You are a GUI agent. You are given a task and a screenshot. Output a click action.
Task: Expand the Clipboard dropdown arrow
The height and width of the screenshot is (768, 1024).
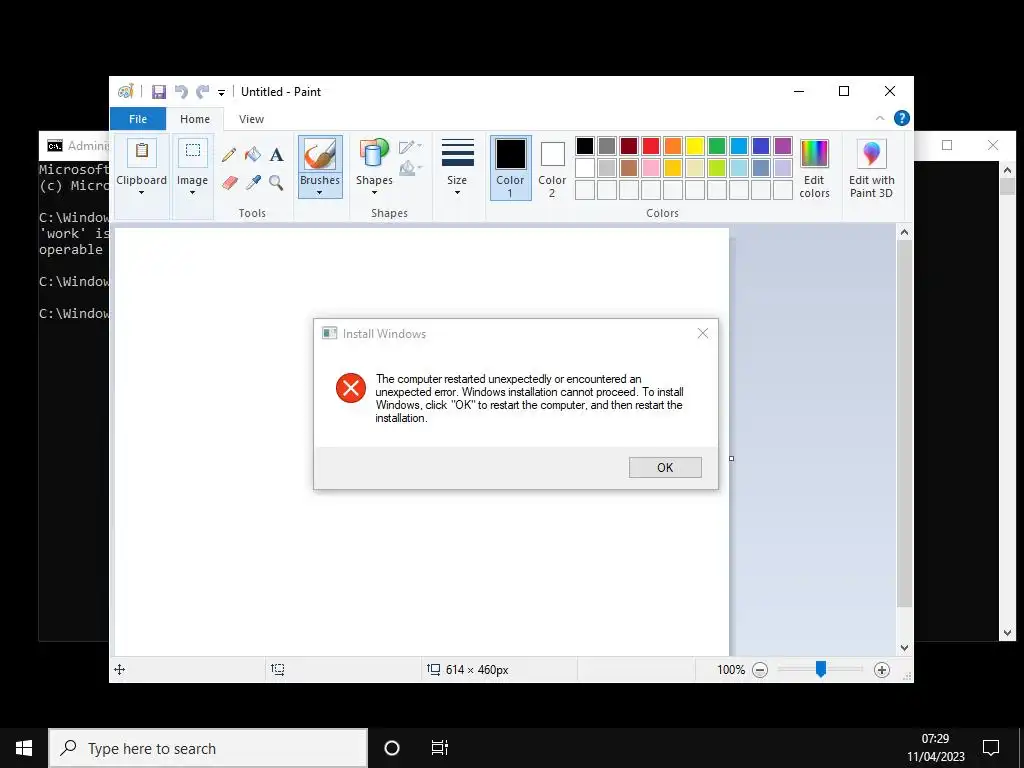click(x=141, y=193)
